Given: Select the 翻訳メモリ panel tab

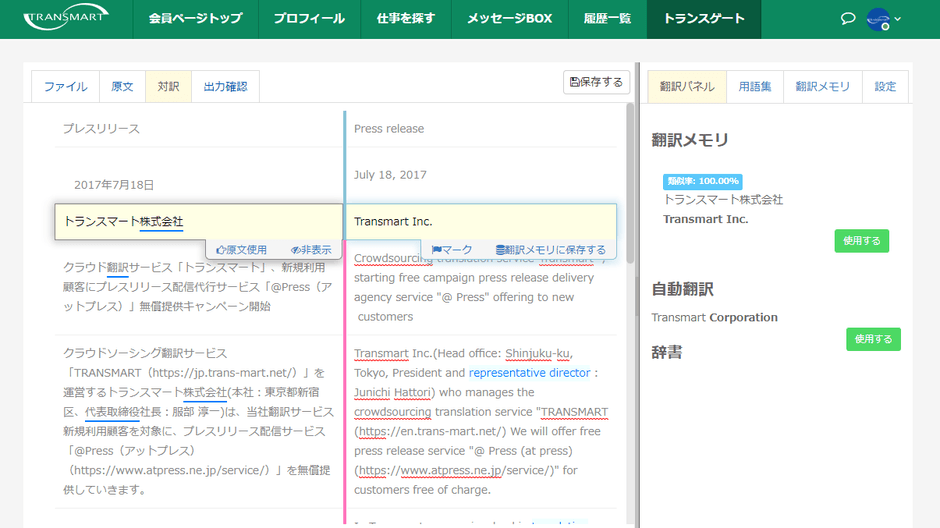Looking at the screenshot, I should pos(822,87).
